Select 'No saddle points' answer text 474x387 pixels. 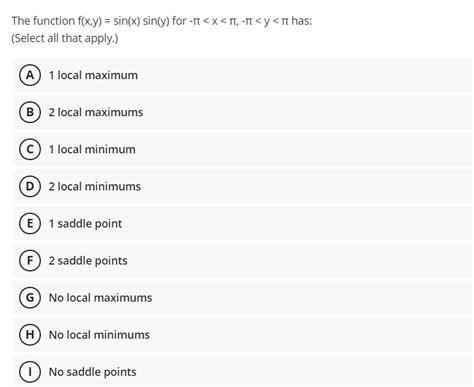(93, 372)
